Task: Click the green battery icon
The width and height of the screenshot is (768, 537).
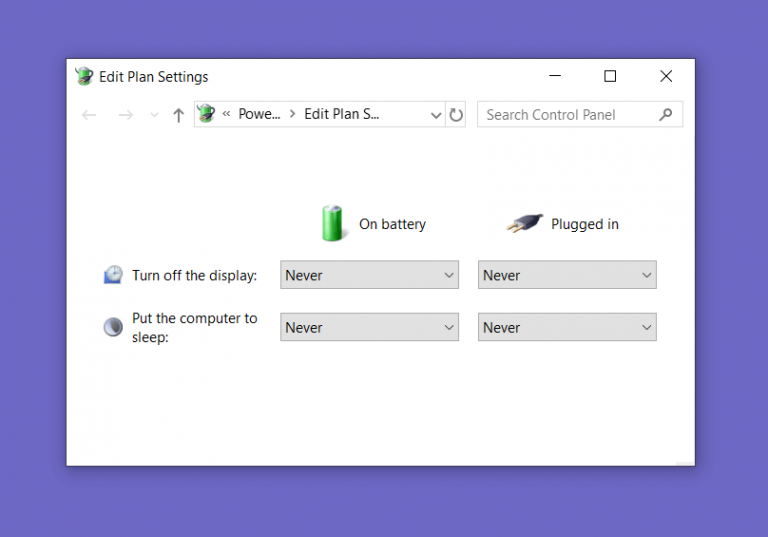Action: coord(333,223)
